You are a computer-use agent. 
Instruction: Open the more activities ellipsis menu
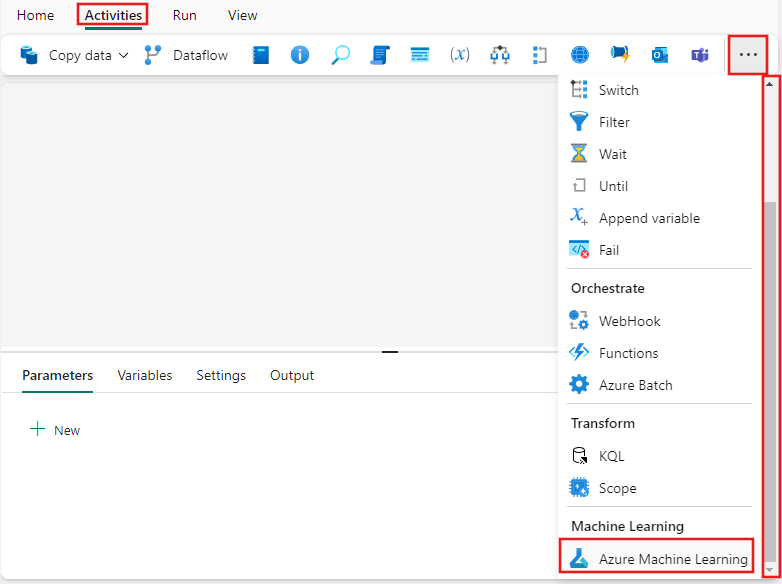[748, 55]
